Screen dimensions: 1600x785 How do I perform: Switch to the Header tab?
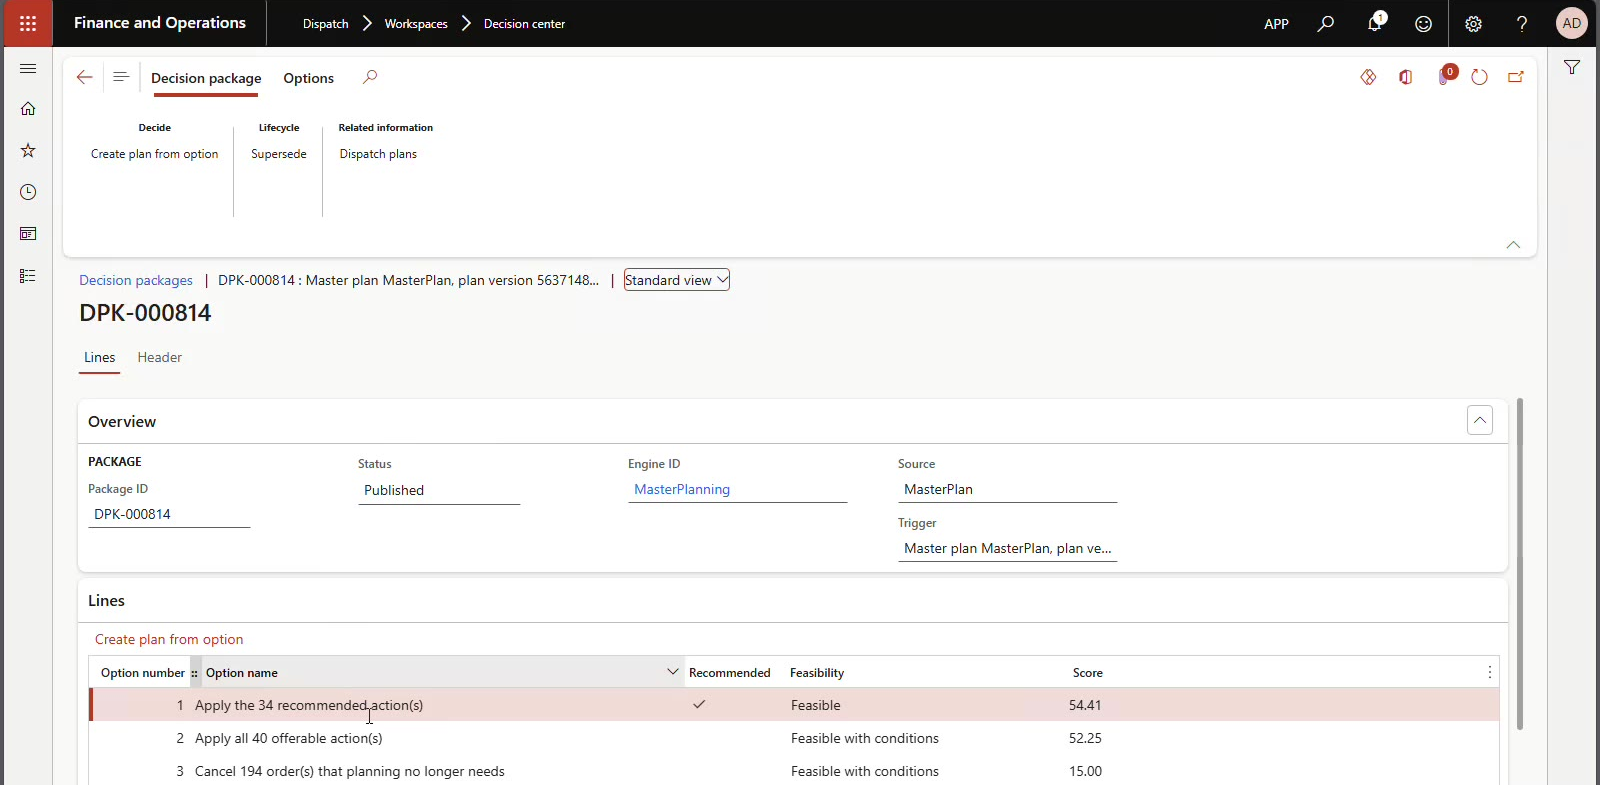pos(160,357)
